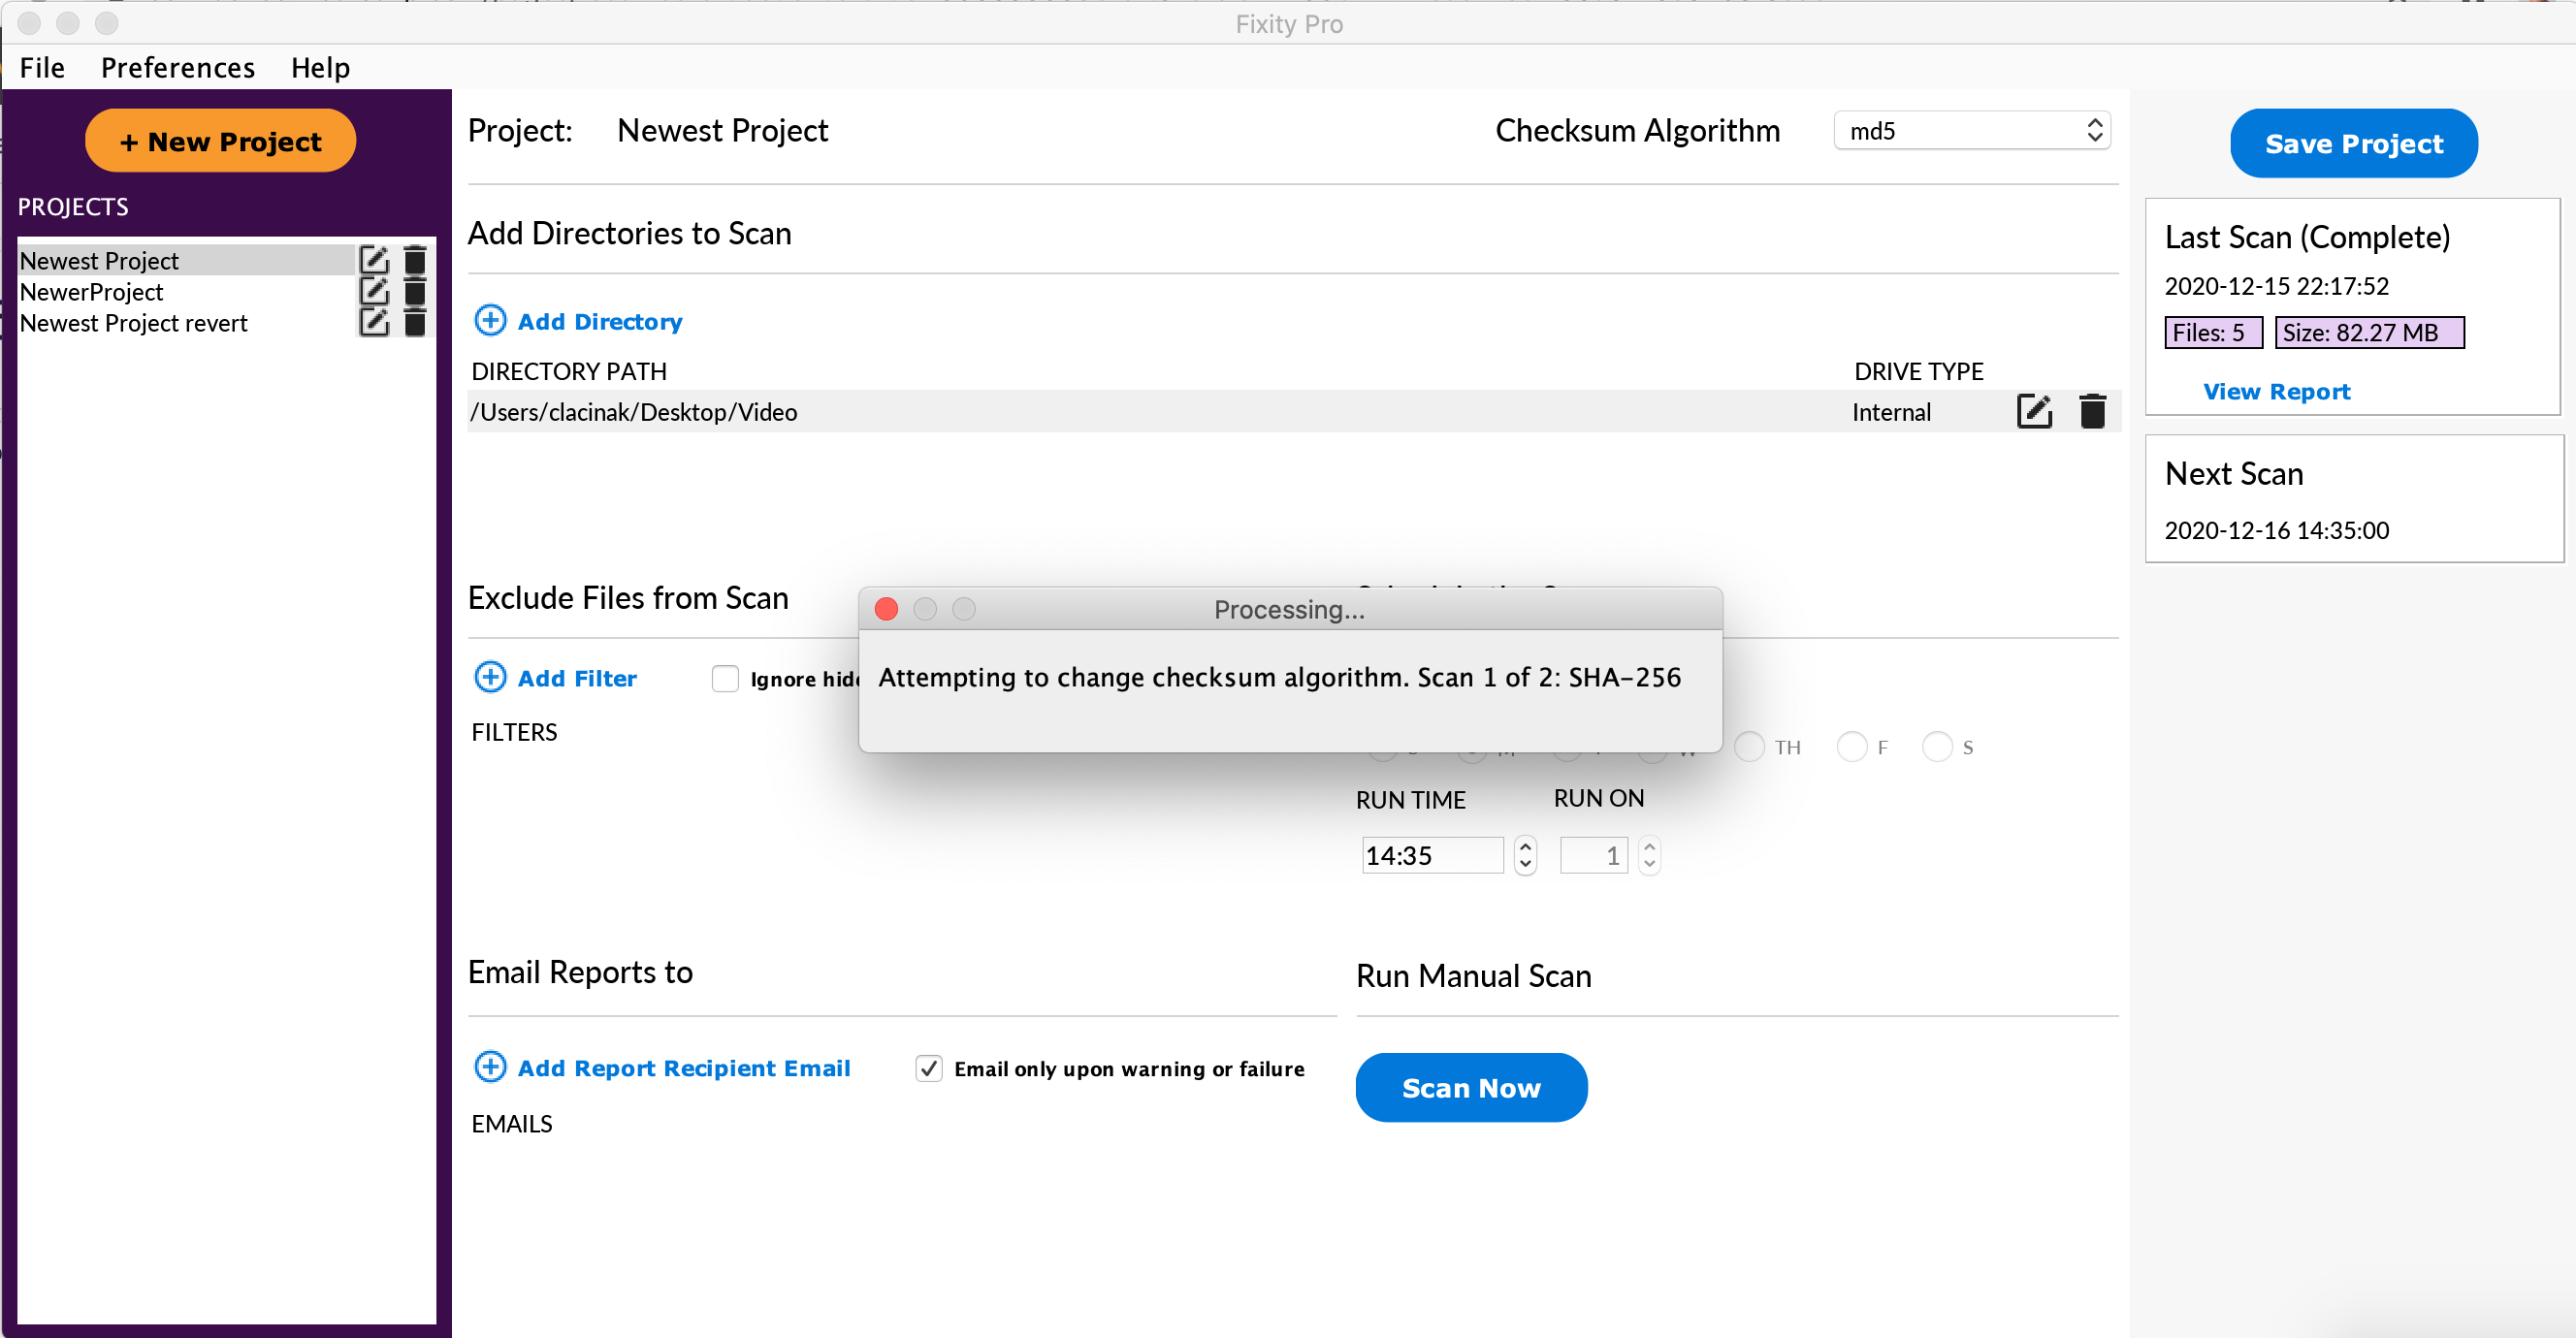The image size is (2576, 1338).
Task: Click the Add Report Recipient Email link
Action: click(x=684, y=1069)
